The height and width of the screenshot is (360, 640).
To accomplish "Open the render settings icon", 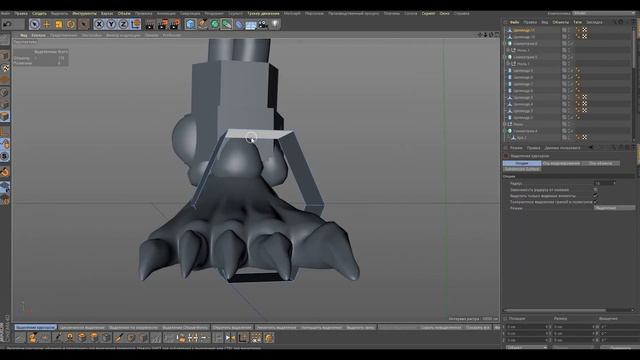I will 175,24.
